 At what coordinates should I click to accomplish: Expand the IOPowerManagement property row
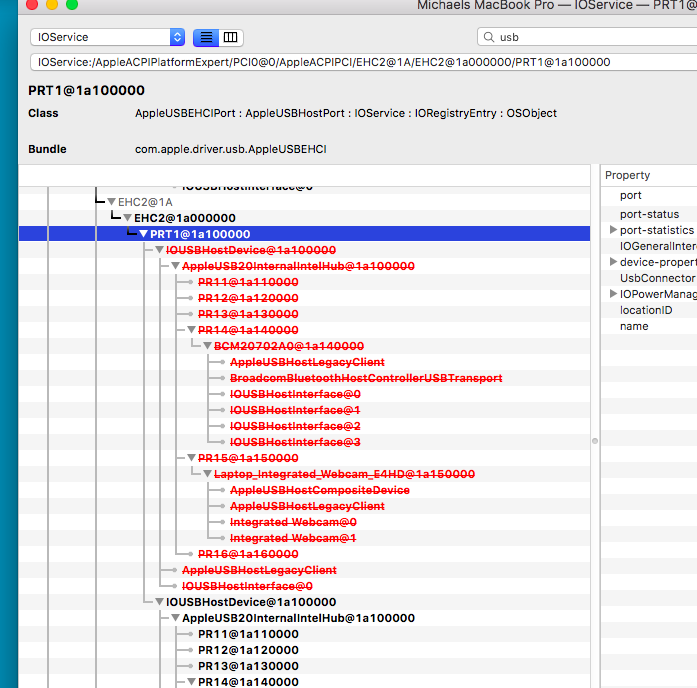(x=613, y=294)
